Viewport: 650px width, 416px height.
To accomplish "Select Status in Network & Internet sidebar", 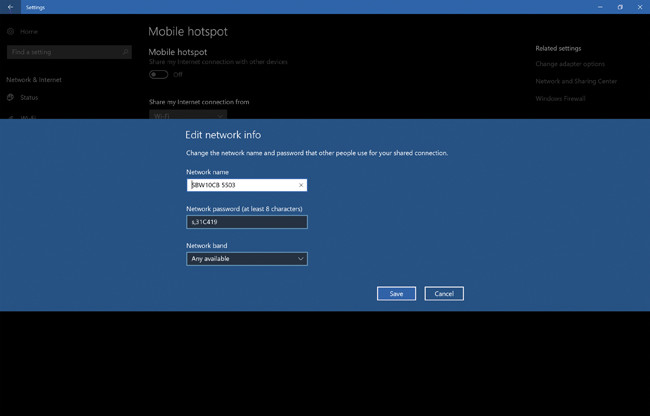I will tap(29, 97).
